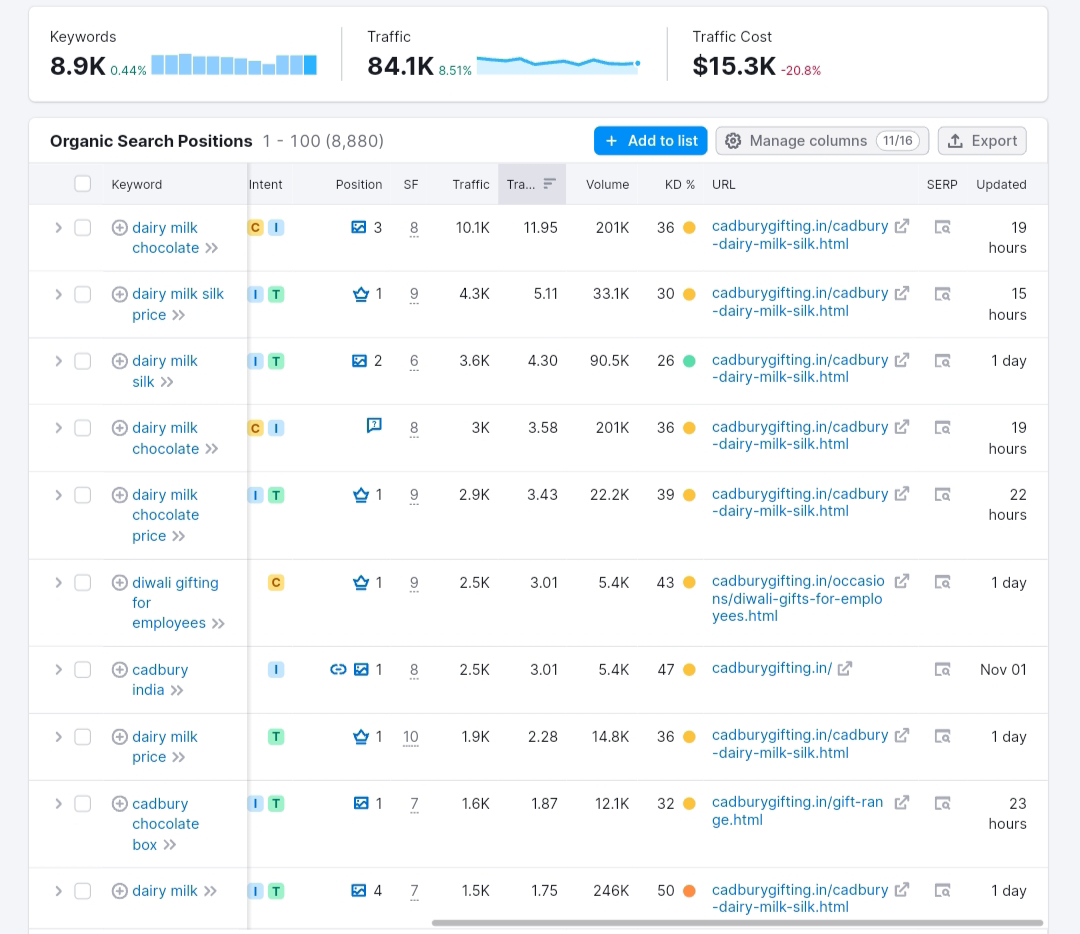Open SERP features count 10 for 'dairy milk price'
The width and height of the screenshot is (1080, 934).
point(411,737)
